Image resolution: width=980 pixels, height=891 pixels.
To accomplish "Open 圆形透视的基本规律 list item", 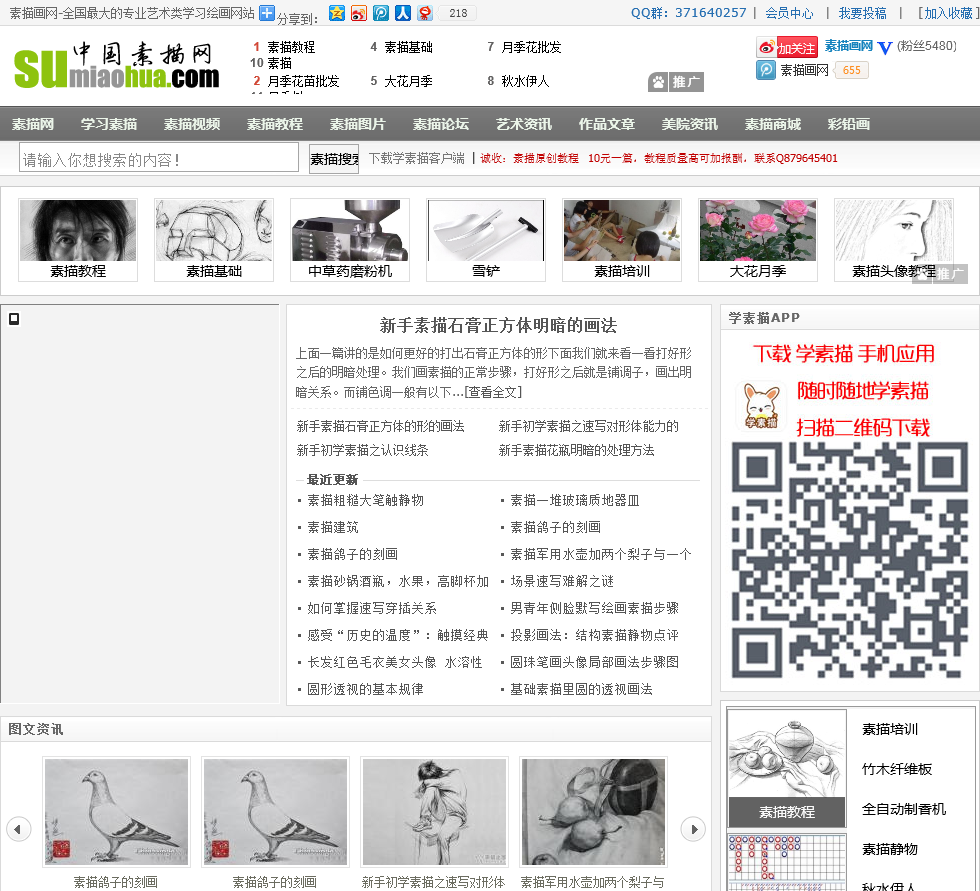I will [366, 689].
